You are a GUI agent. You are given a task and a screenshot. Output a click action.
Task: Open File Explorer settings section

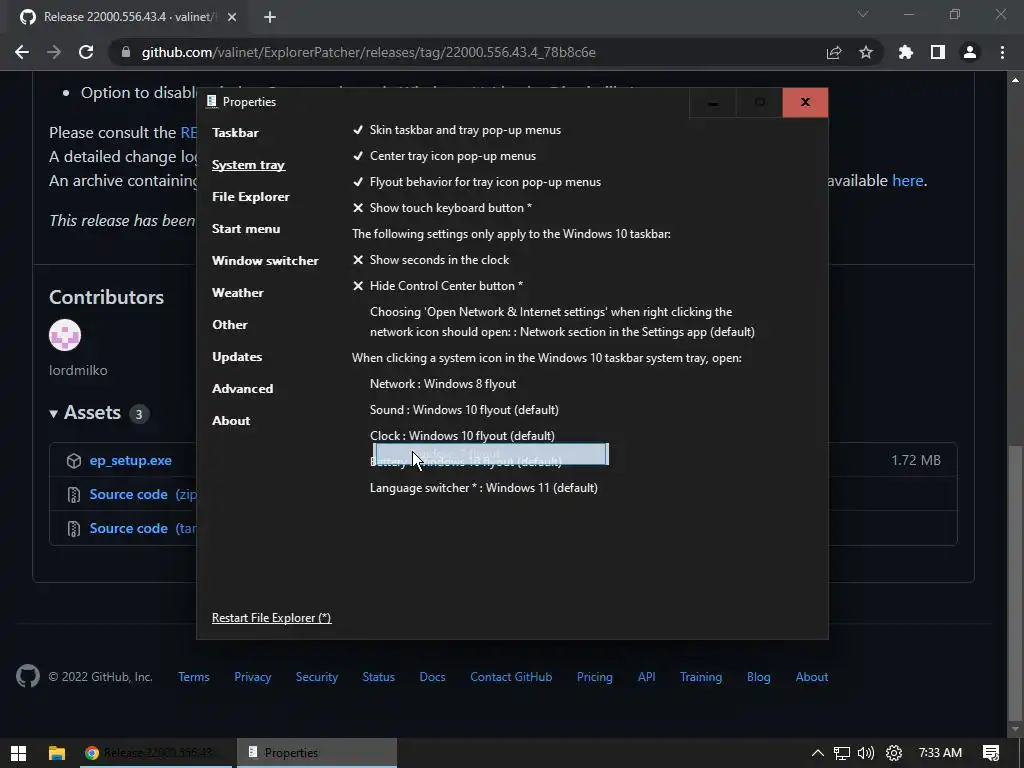tap(251, 197)
